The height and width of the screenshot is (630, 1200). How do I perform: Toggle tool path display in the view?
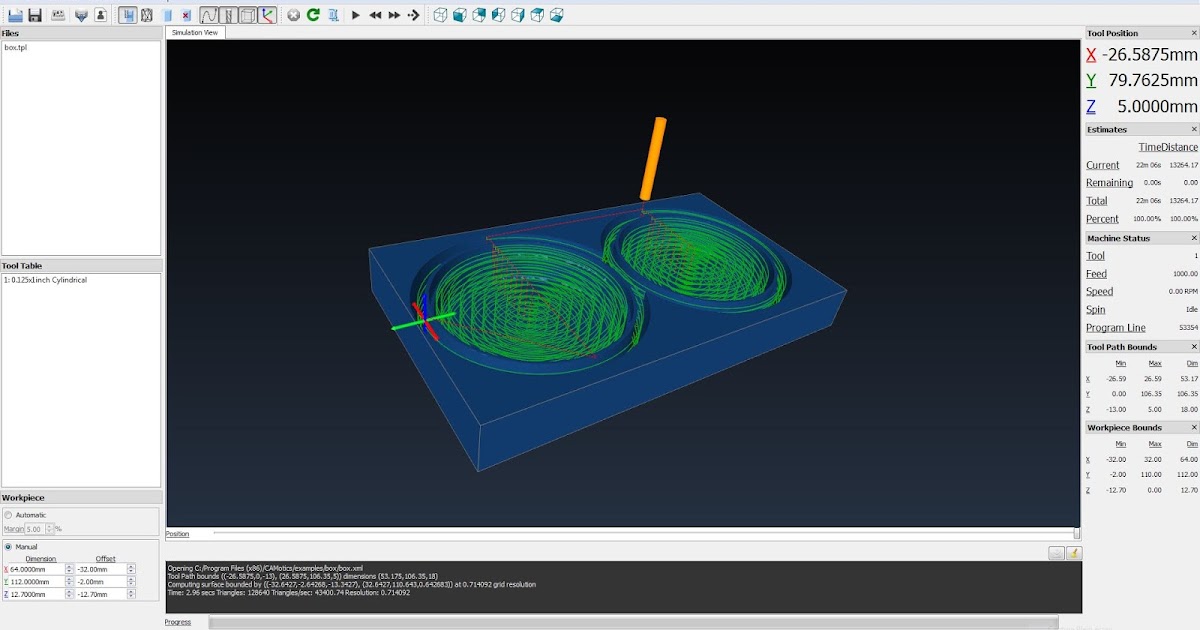coord(210,15)
